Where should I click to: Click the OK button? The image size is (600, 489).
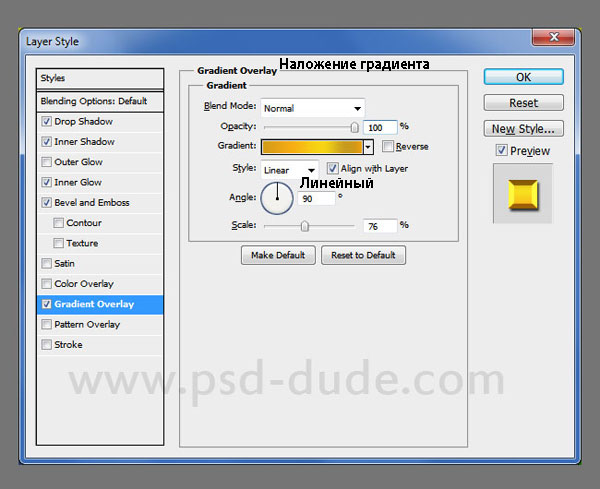[x=523, y=77]
